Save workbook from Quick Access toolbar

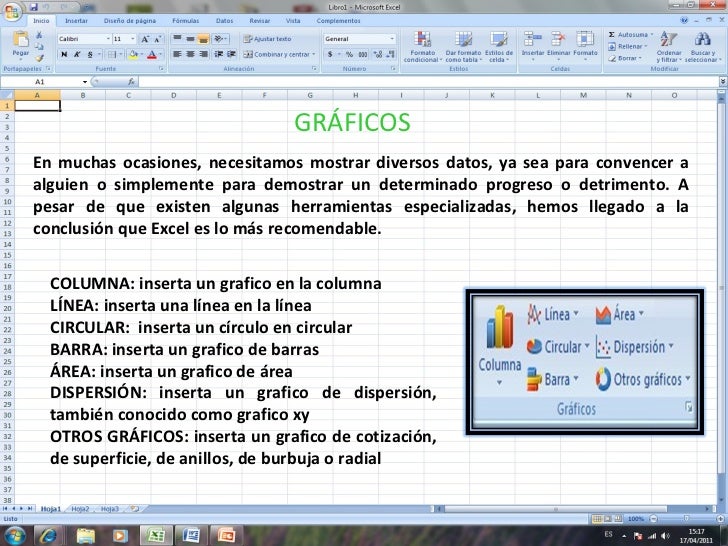(33, 7)
